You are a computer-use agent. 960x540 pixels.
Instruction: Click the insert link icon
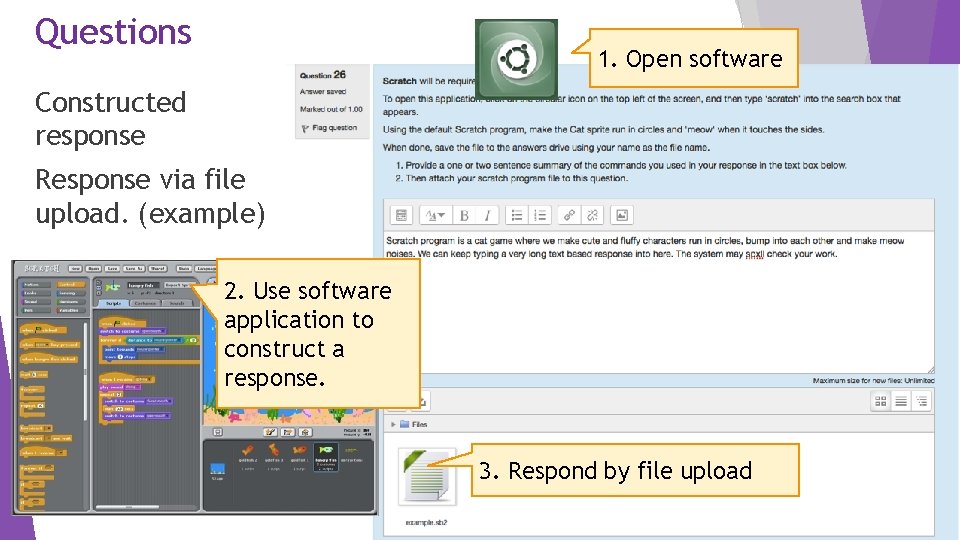(569, 215)
